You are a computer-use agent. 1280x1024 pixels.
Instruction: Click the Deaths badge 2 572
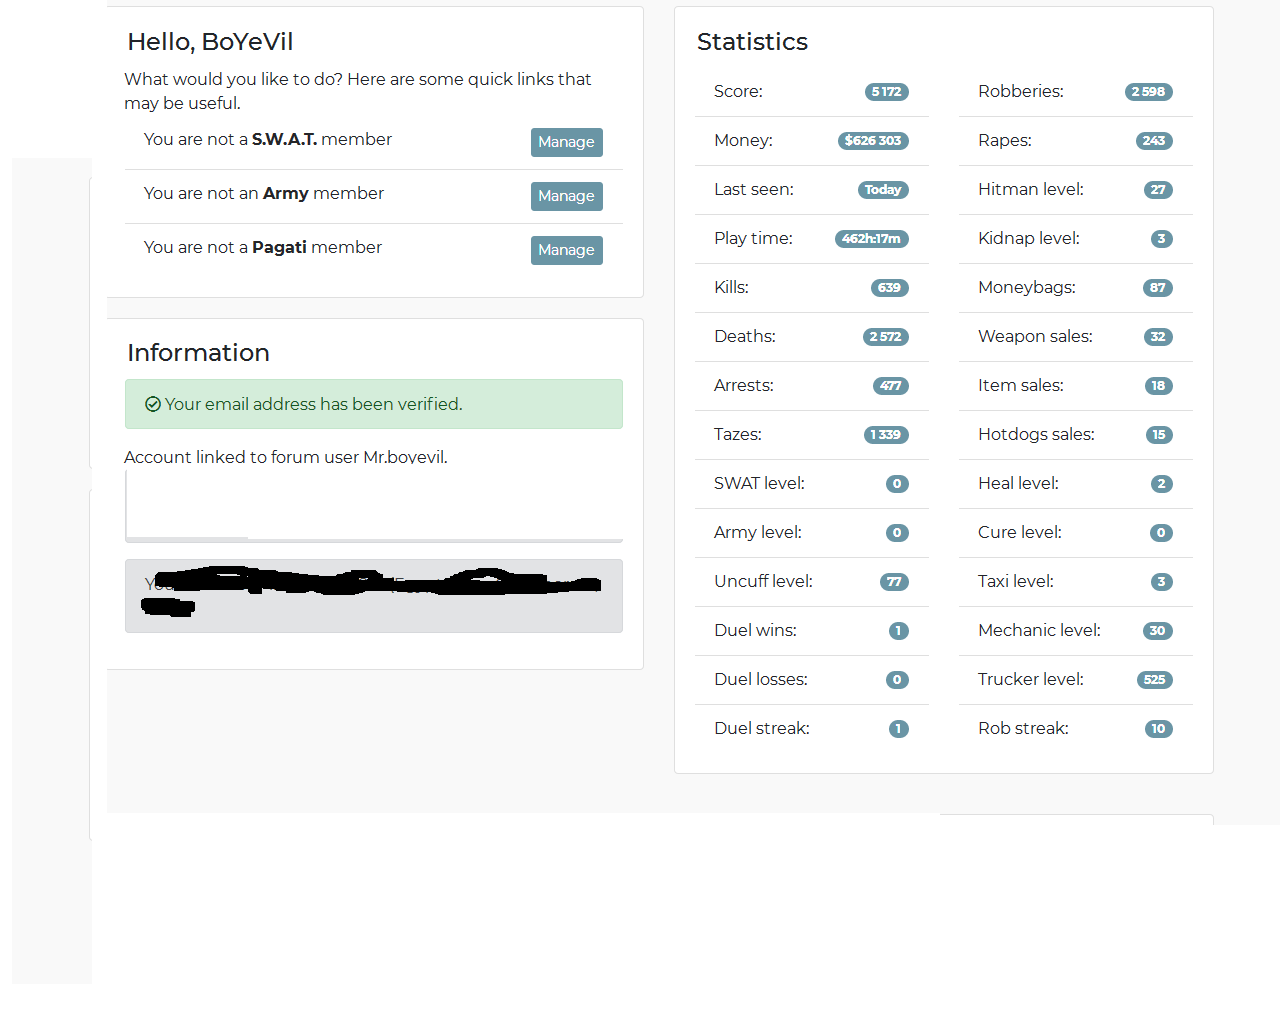tap(885, 337)
